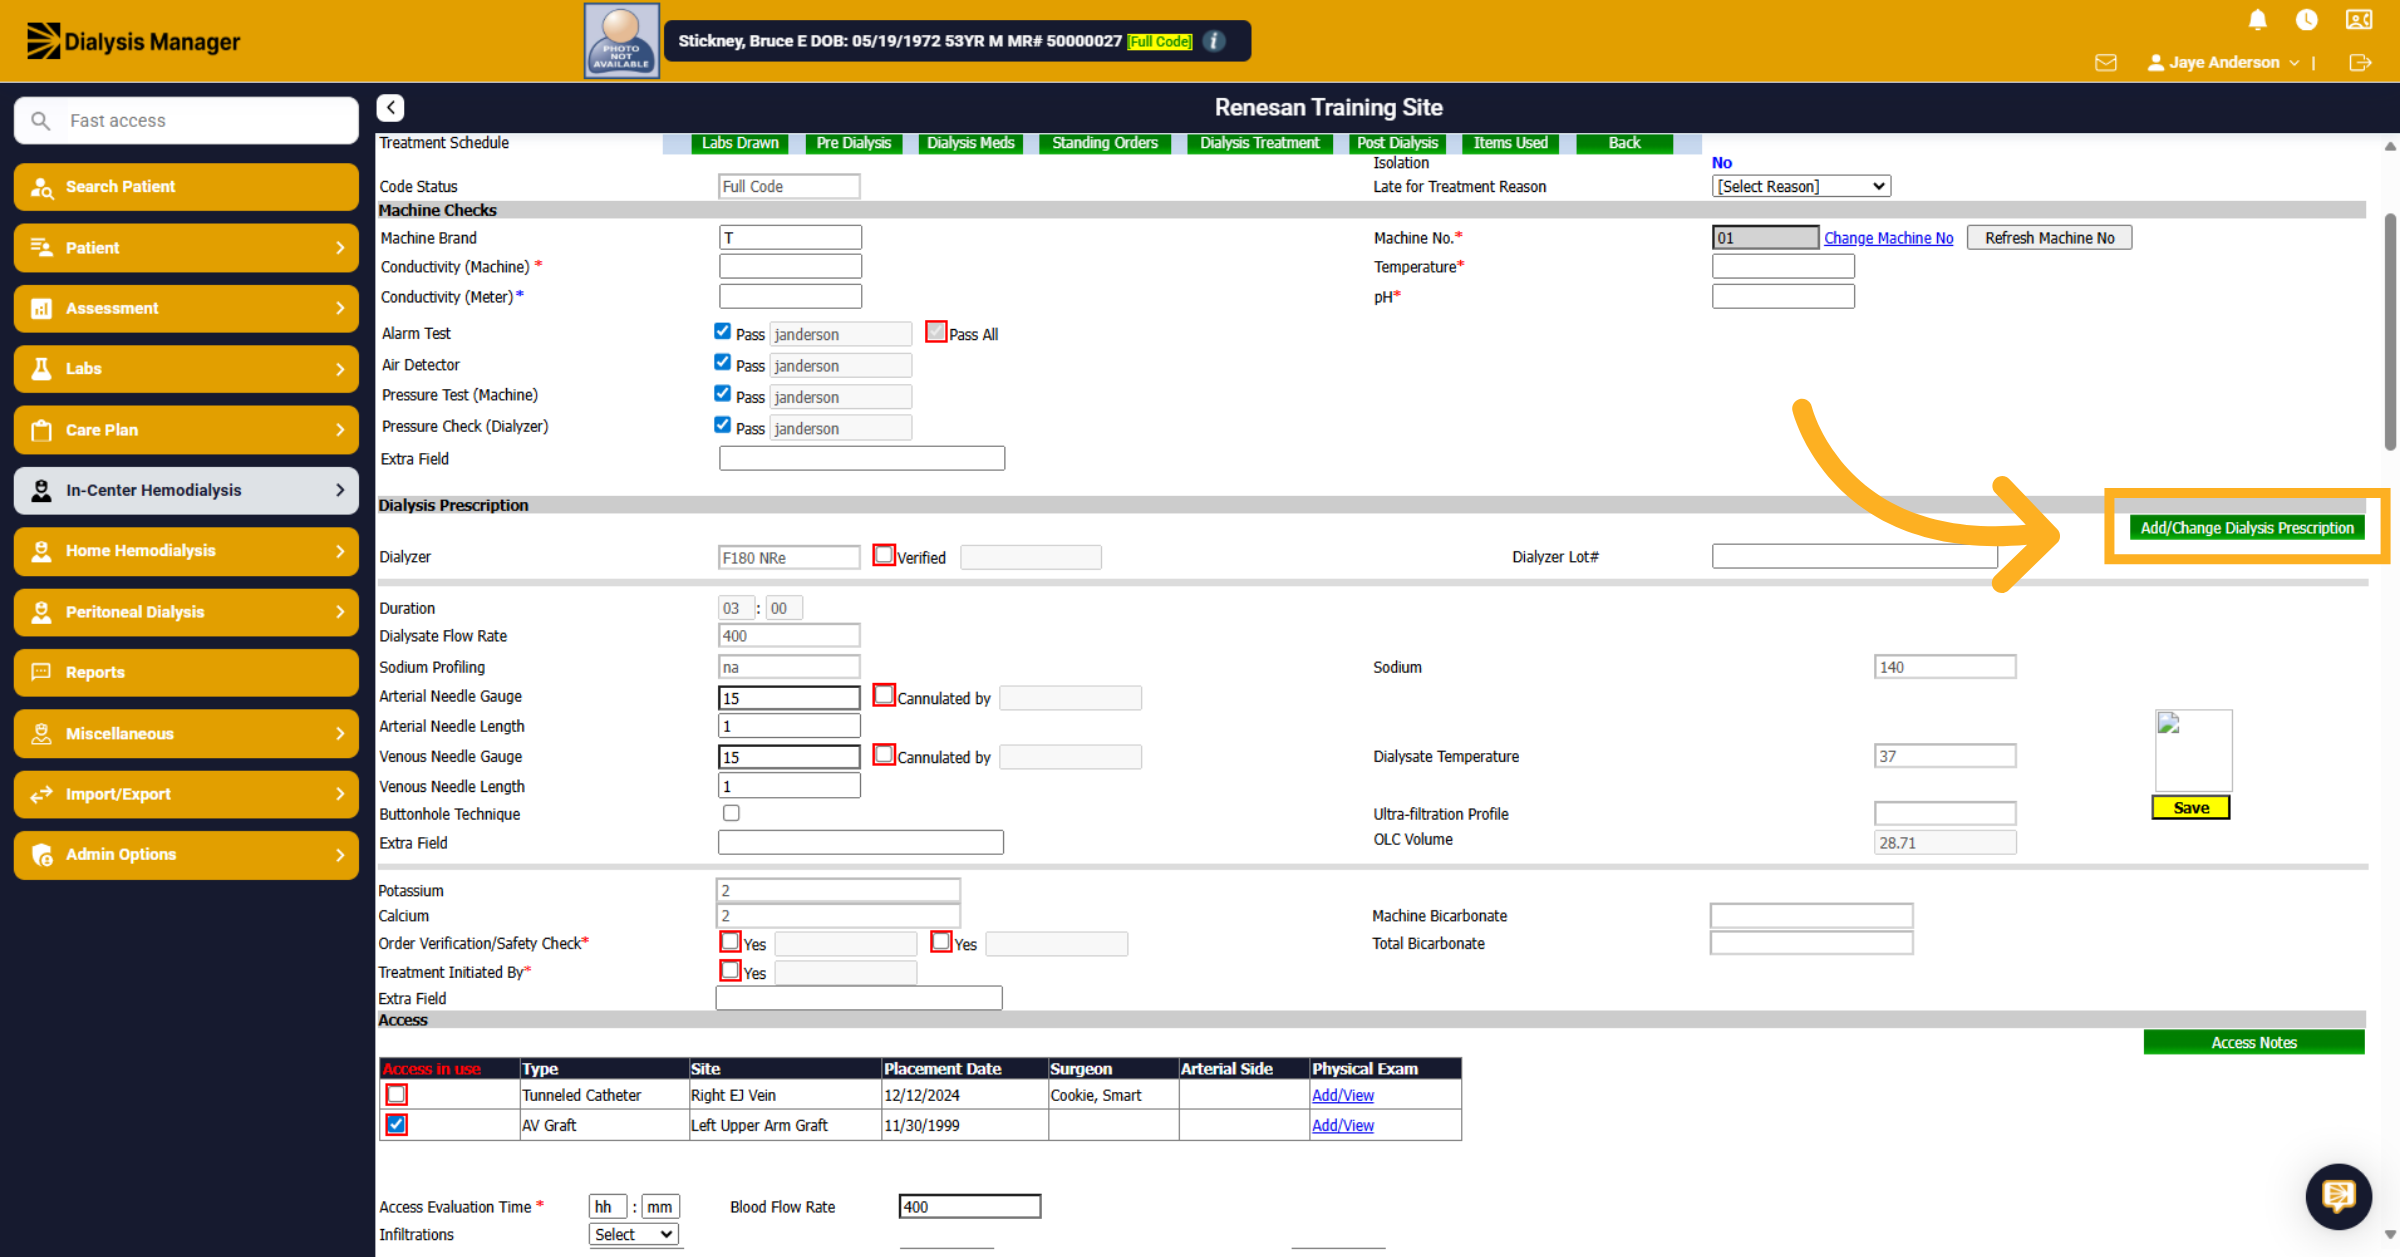Click the Reports sidebar icon
The image size is (2400, 1257).
(x=42, y=672)
